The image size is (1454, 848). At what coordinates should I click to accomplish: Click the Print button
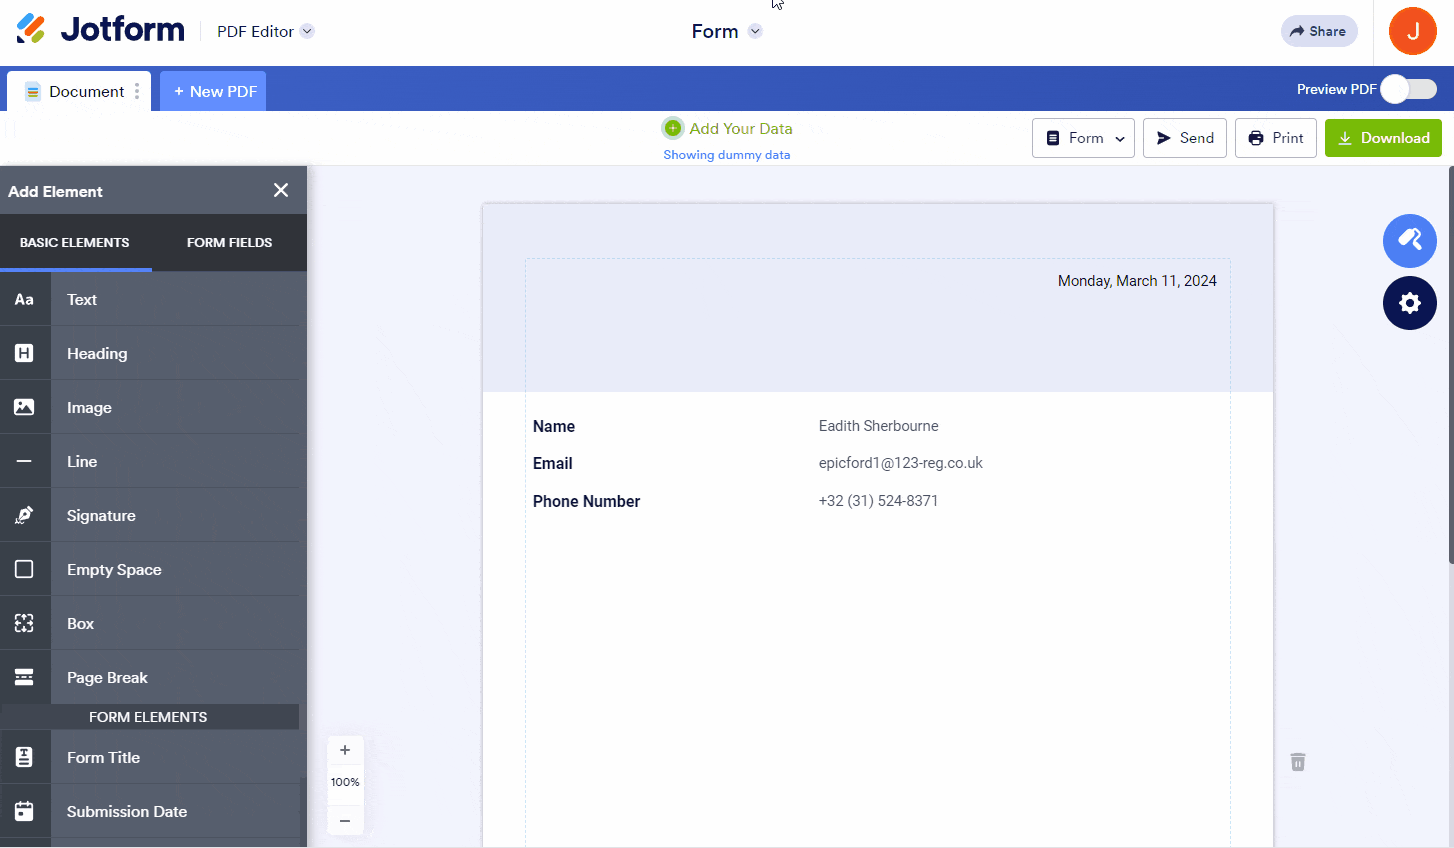pyautogui.click(x=1276, y=138)
